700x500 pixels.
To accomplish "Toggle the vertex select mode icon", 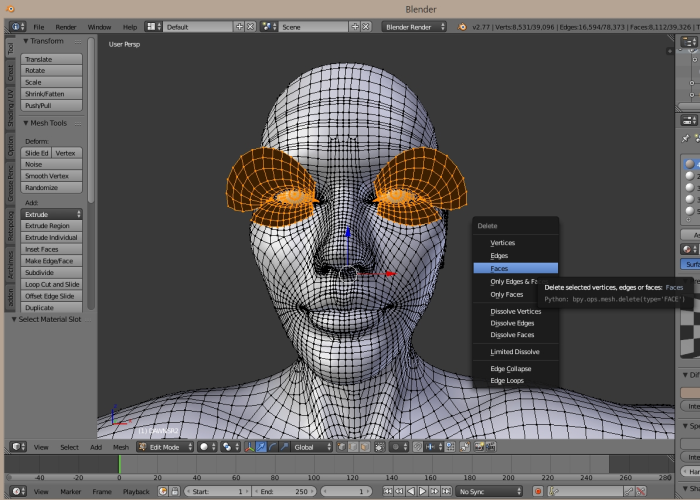I will (340, 447).
